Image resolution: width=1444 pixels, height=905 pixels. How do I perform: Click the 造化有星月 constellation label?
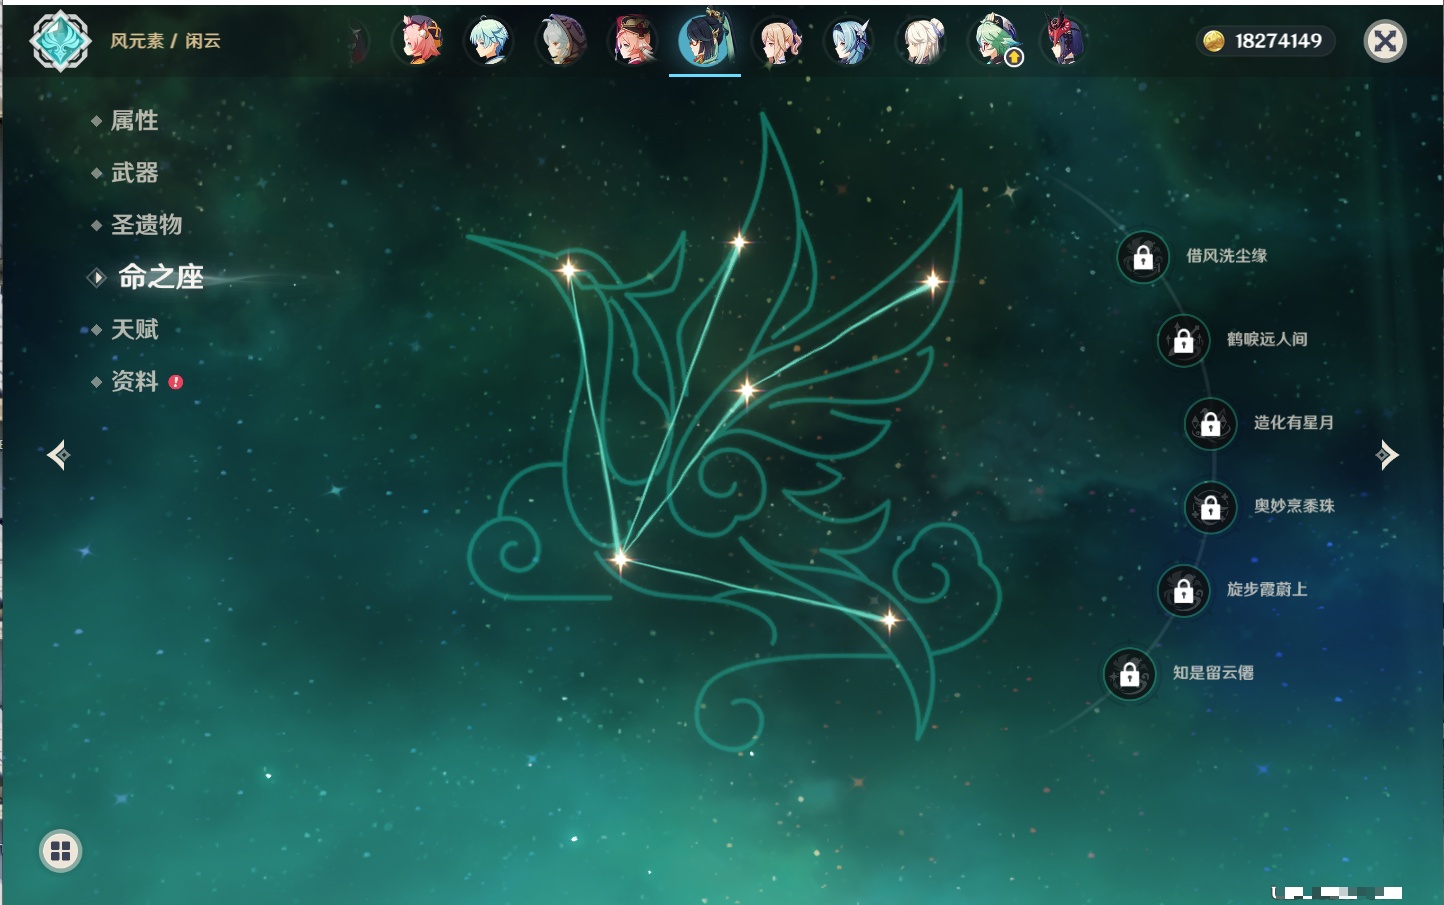coord(1294,422)
